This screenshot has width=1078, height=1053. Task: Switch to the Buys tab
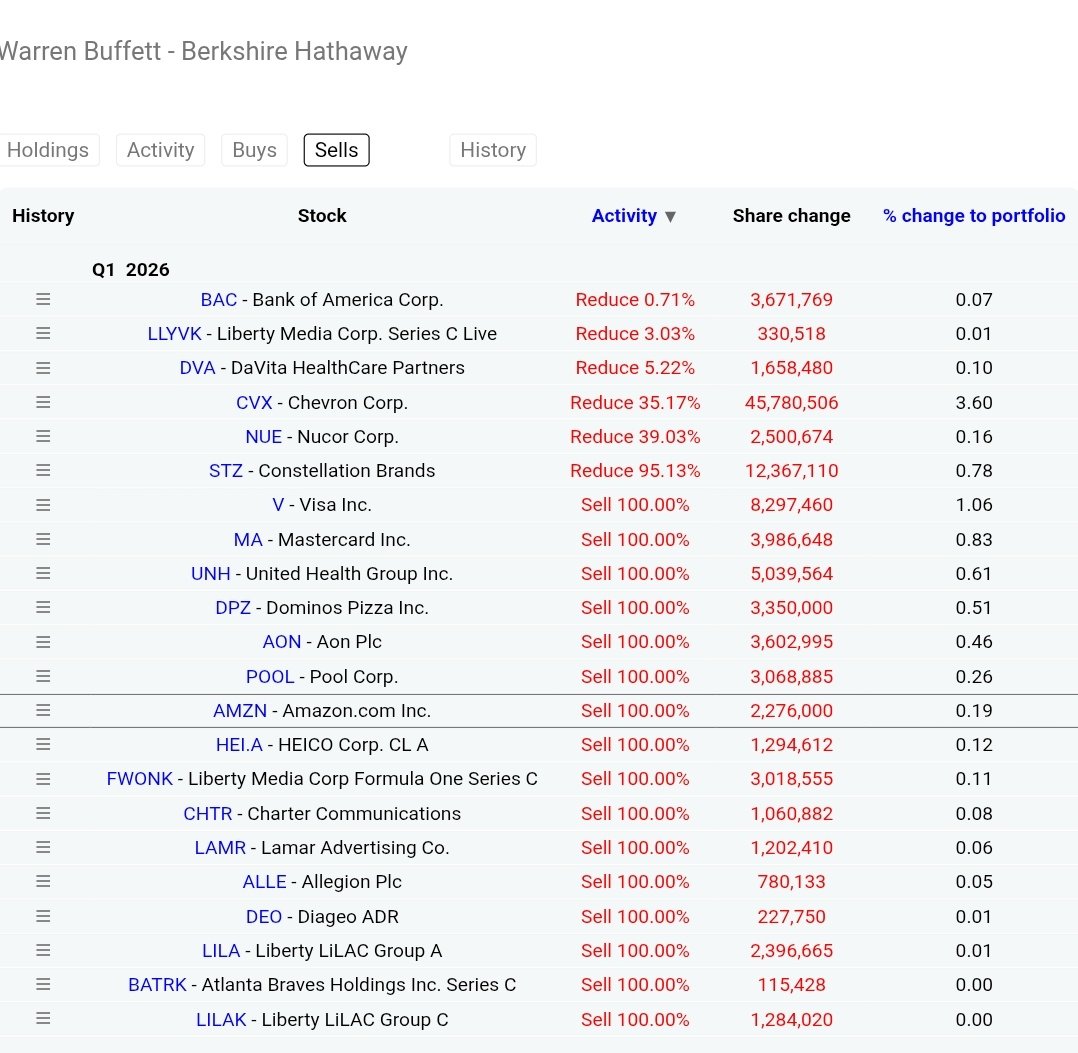click(254, 150)
